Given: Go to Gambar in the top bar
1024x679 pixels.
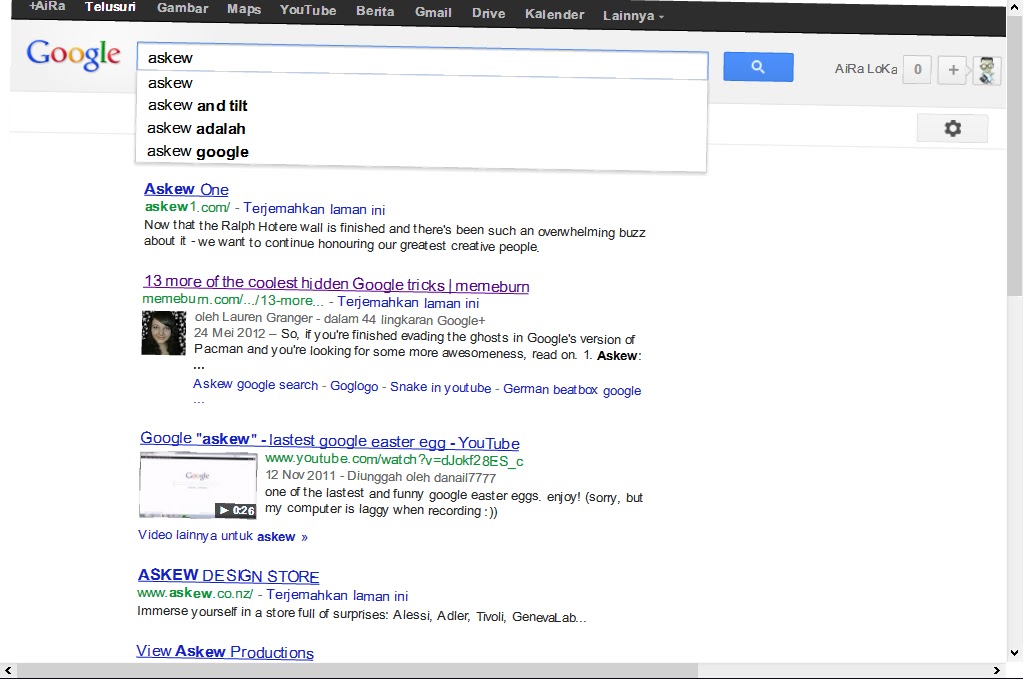Looking at the screenshot, I should pyautogui.click(x=182, y=8).
